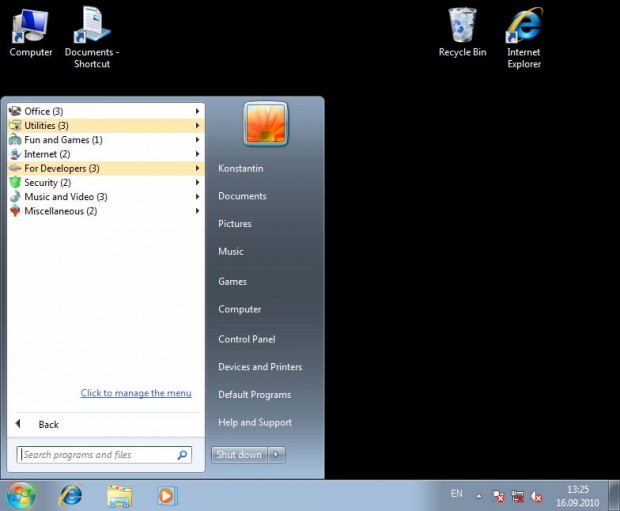
Task: Focus the Search programs and files box
Action: click(x=104, y=455)
